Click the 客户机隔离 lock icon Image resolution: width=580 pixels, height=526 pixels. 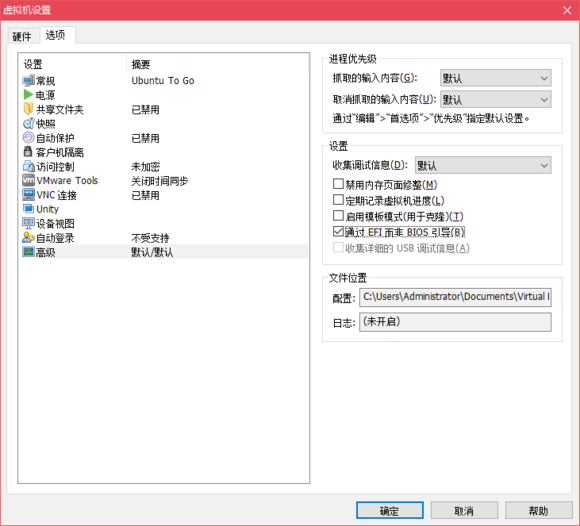pyautogui.click(x=28, y=152)
